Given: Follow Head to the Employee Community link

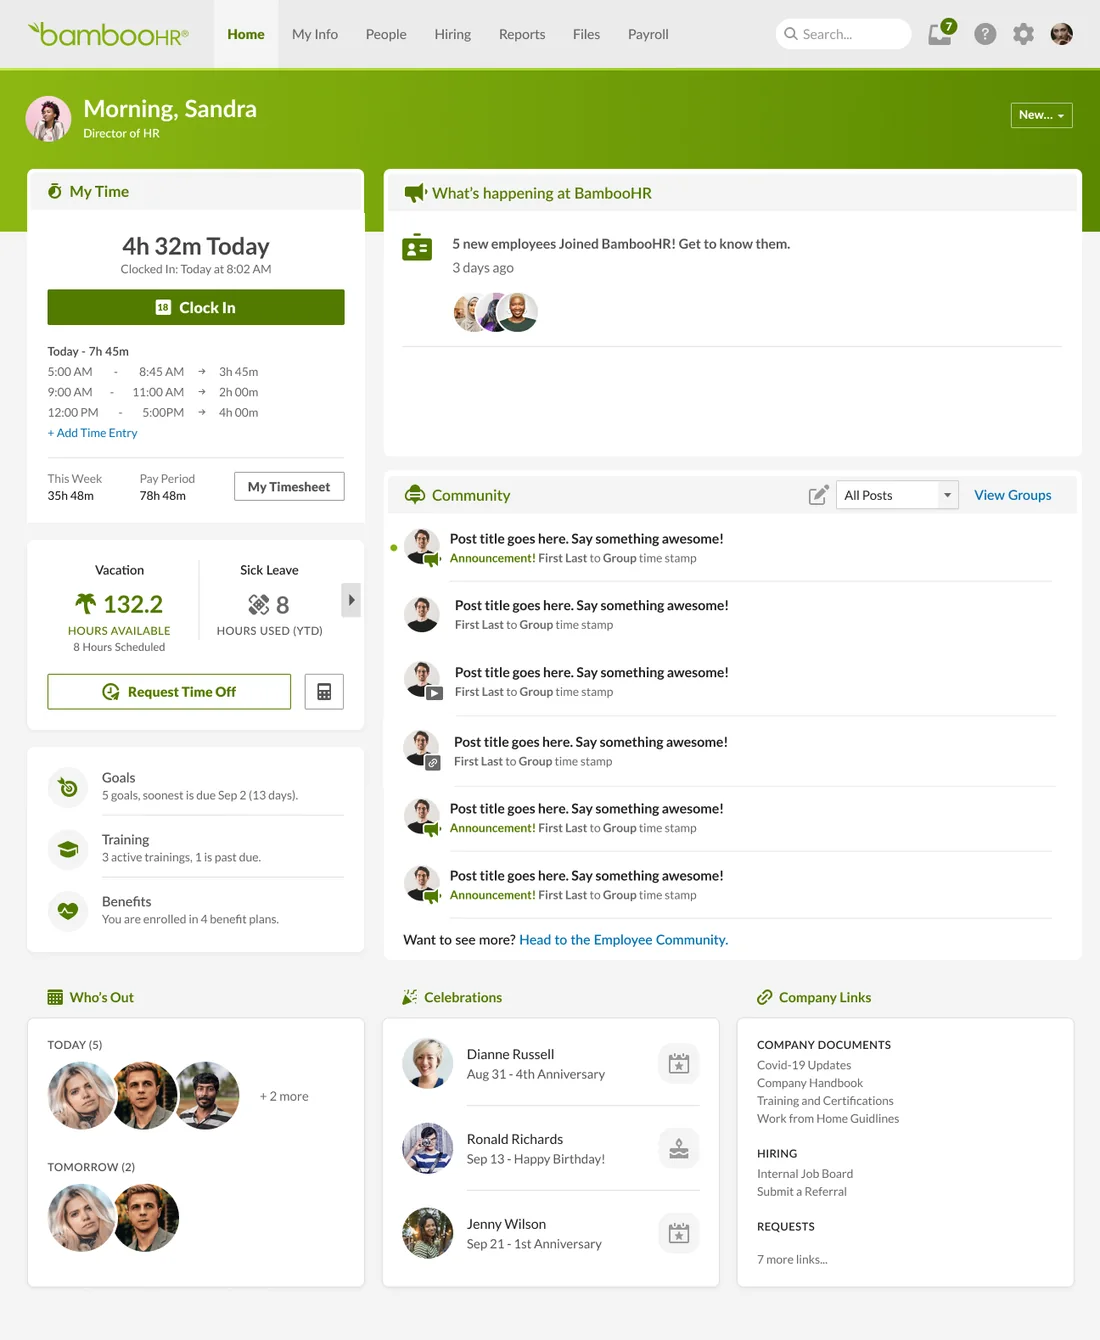Looking at the screenshot, I should [x=623, y=940].
